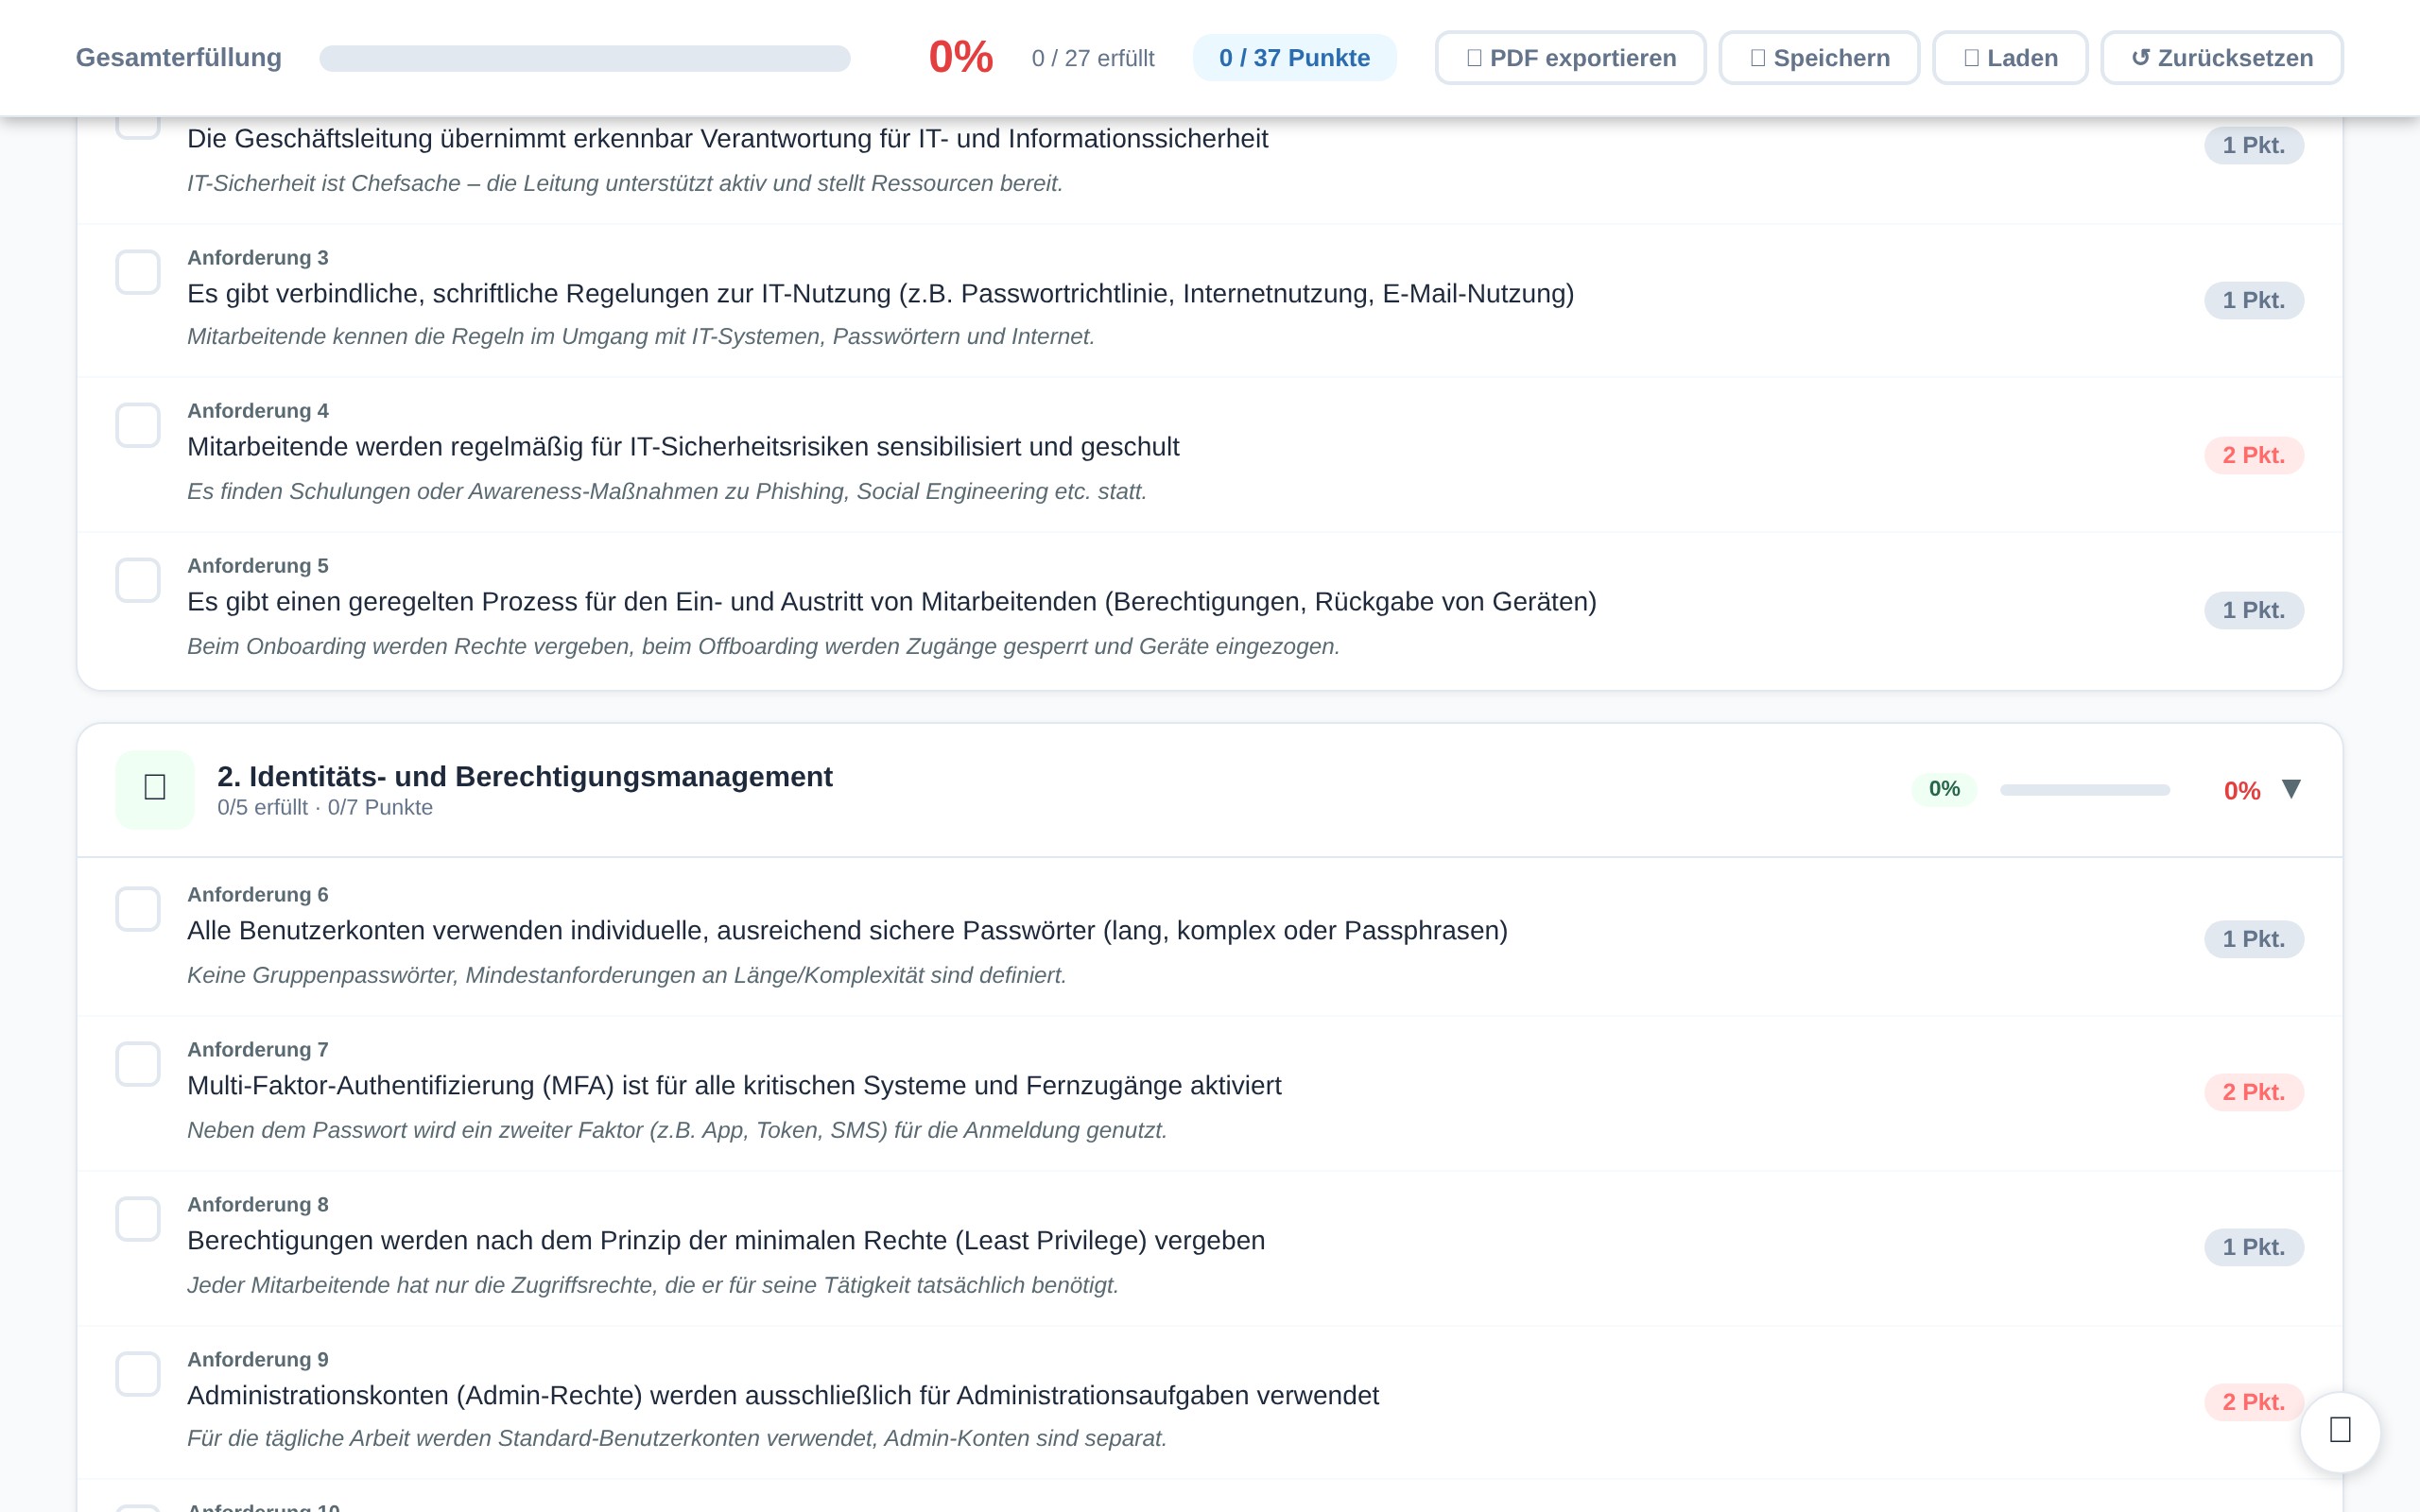Check the Anforderung 3 checkbox

click(x=138, y=272)
